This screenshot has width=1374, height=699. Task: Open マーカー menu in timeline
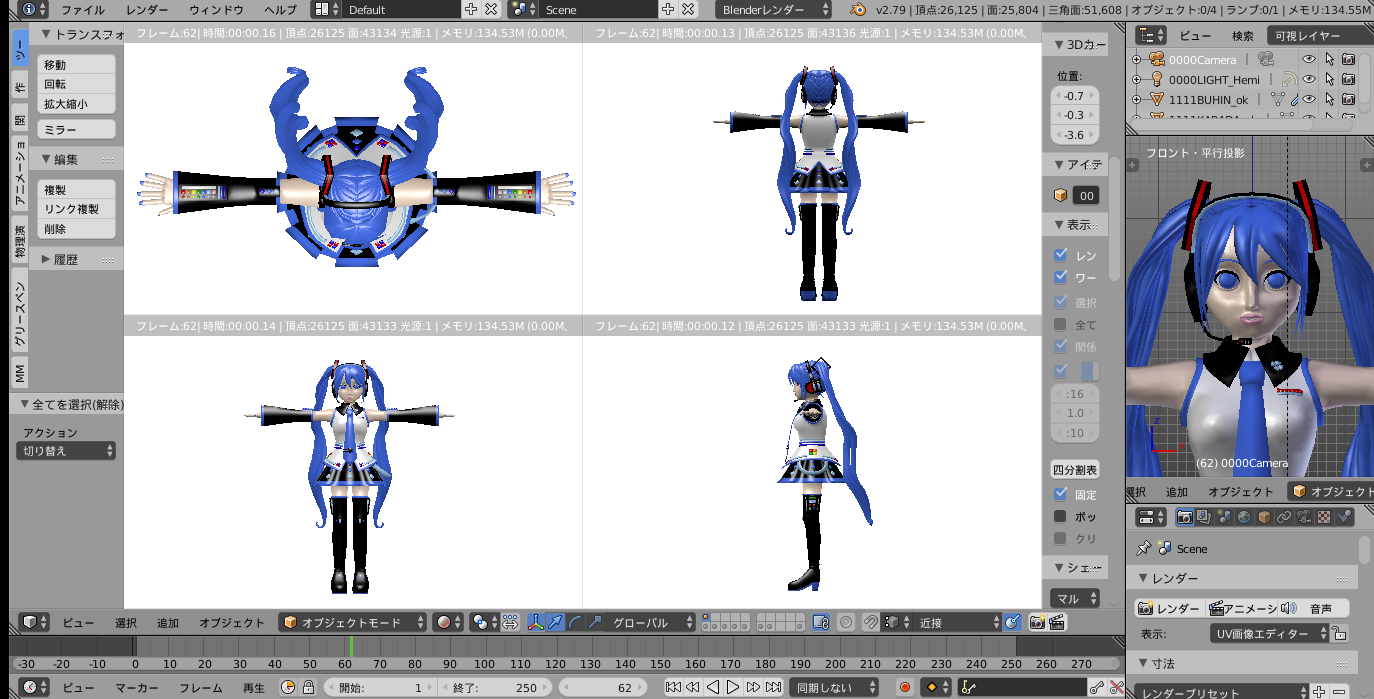point(136,687)
